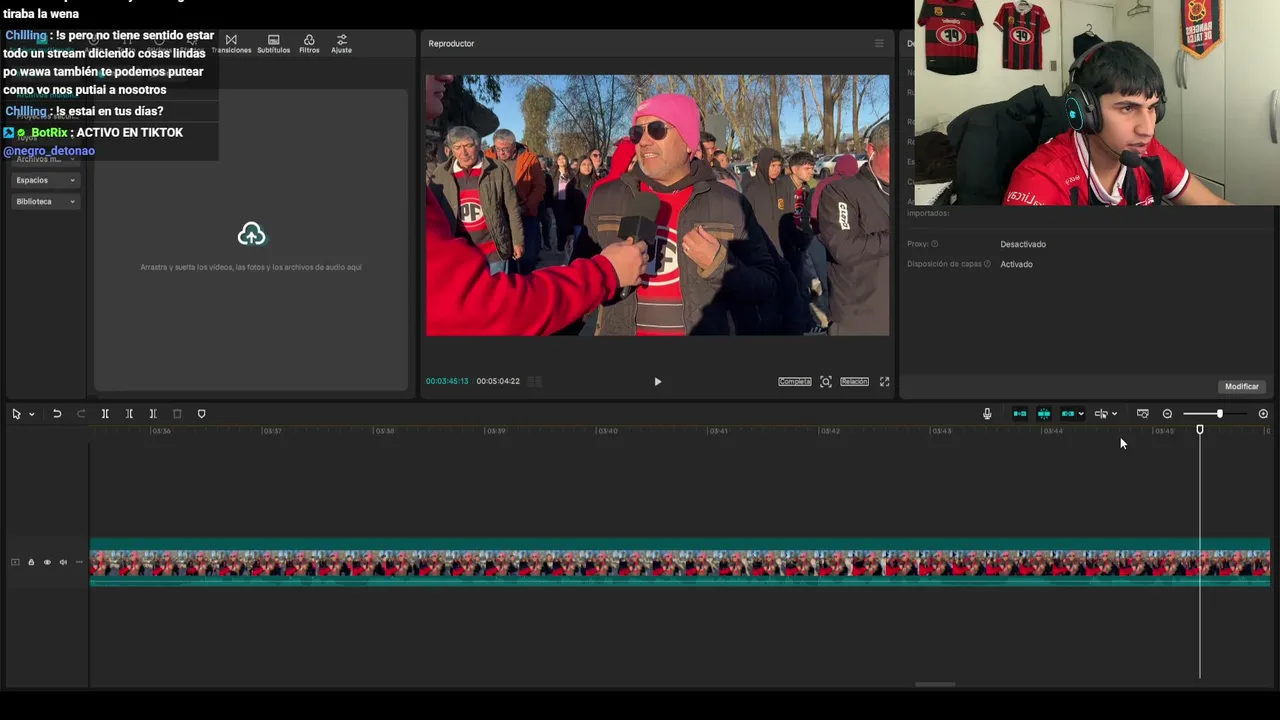Image resolution: width=1280 pixels, height=720 pixels.
Task: Open the pointer tool mode dropdown
Action: [31, 414]
